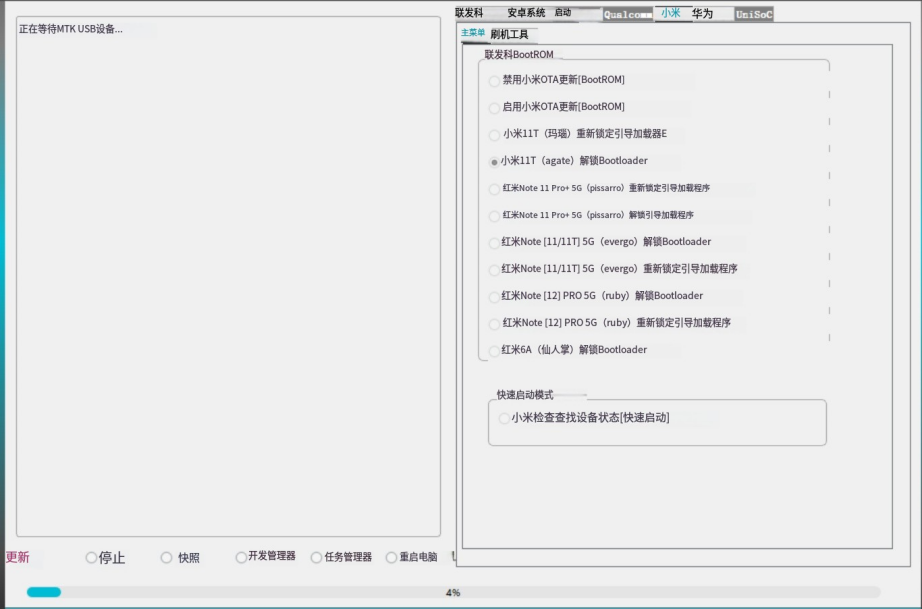The height and width of the screenshot is (609, 922).
Task: Select 红米6A（仙人掌）解锁Bootloader option
Action: click(x=568, y=350)
